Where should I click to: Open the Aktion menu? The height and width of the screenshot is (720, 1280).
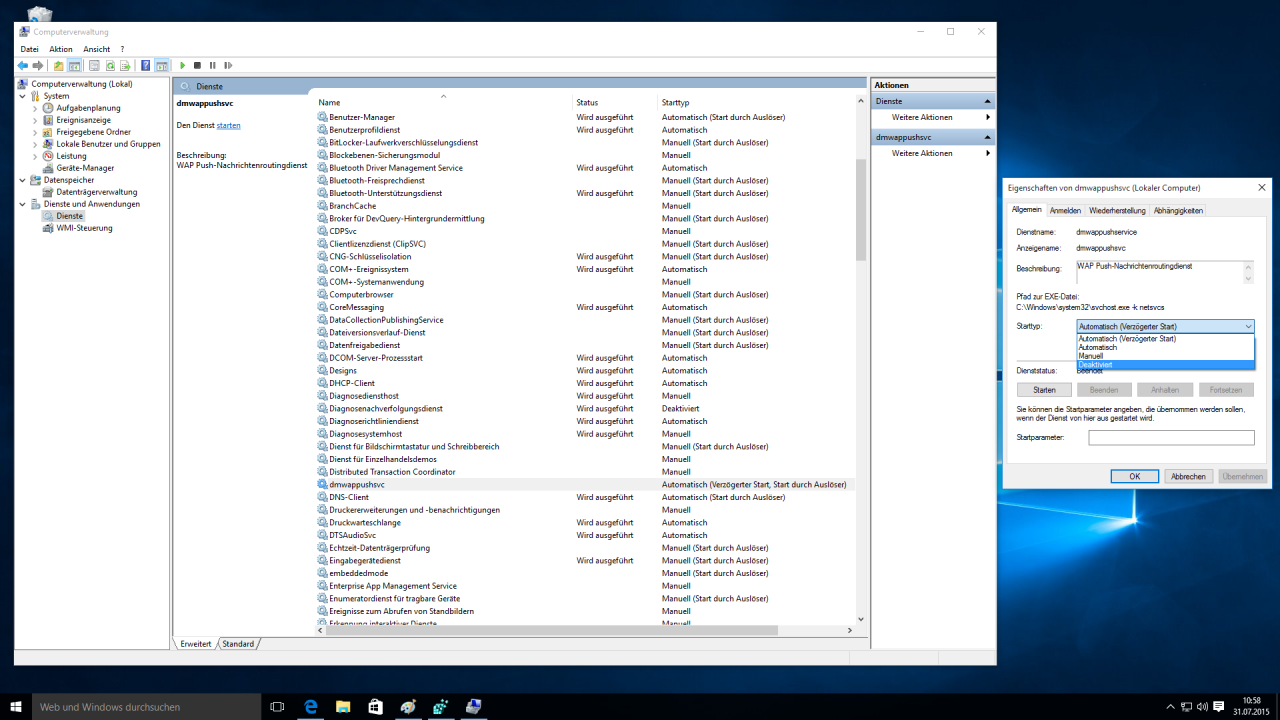pyautogui.click(x=61, y=49)
